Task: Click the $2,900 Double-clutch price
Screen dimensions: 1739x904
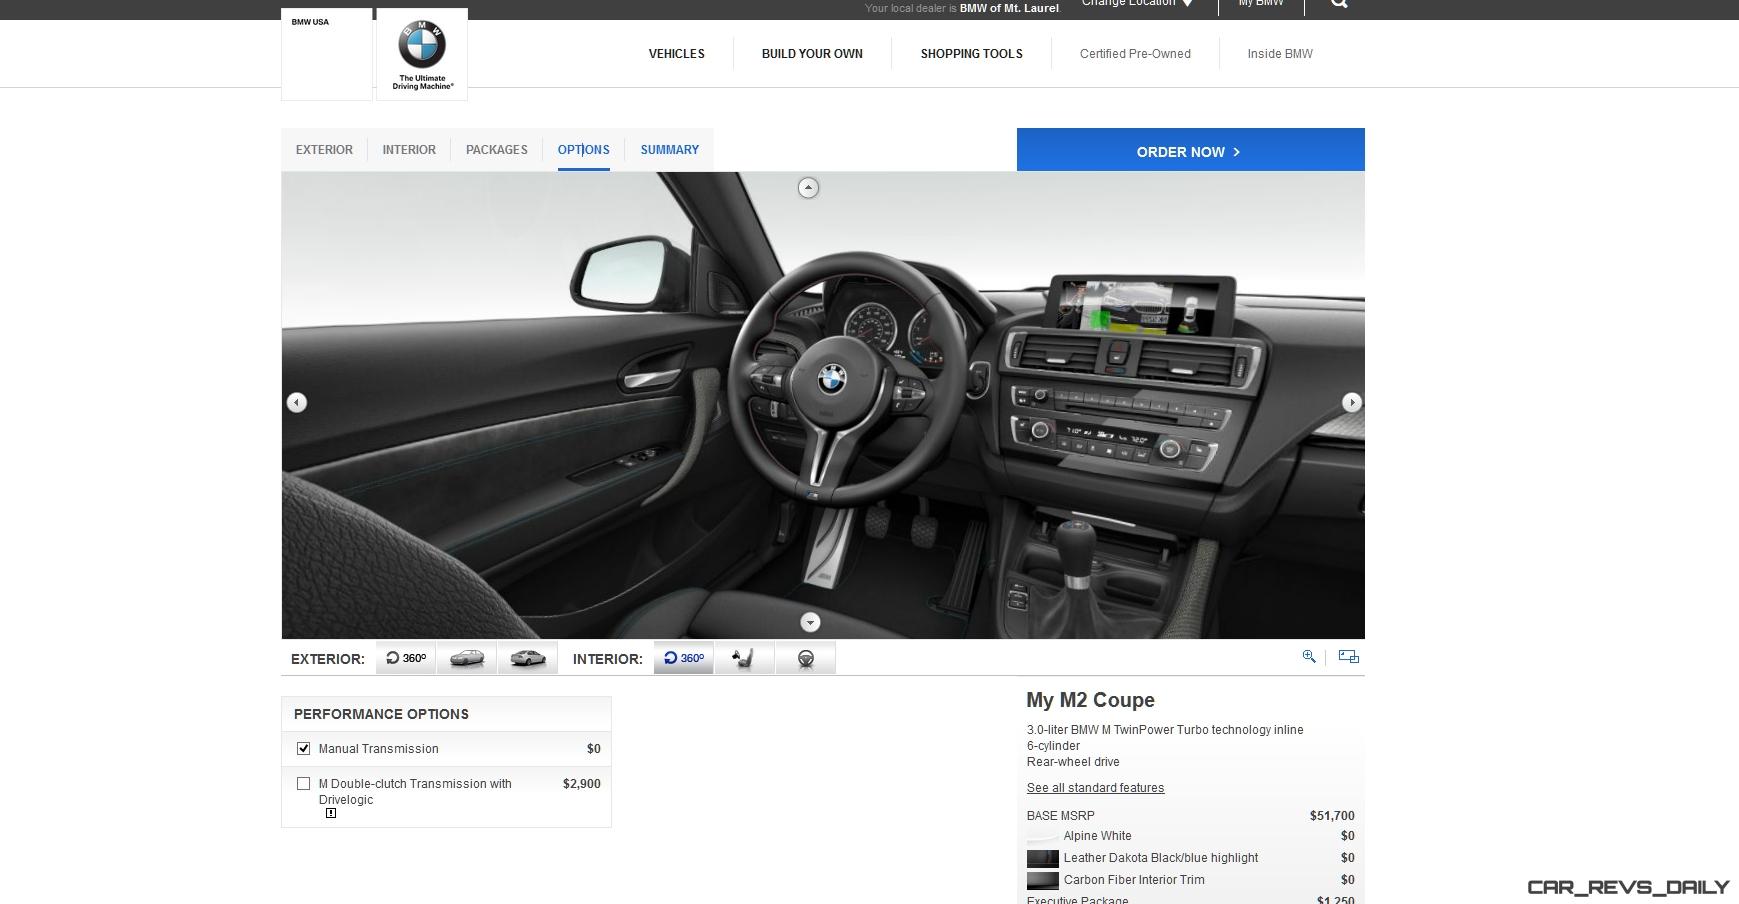Action: [x=582, y=784]
